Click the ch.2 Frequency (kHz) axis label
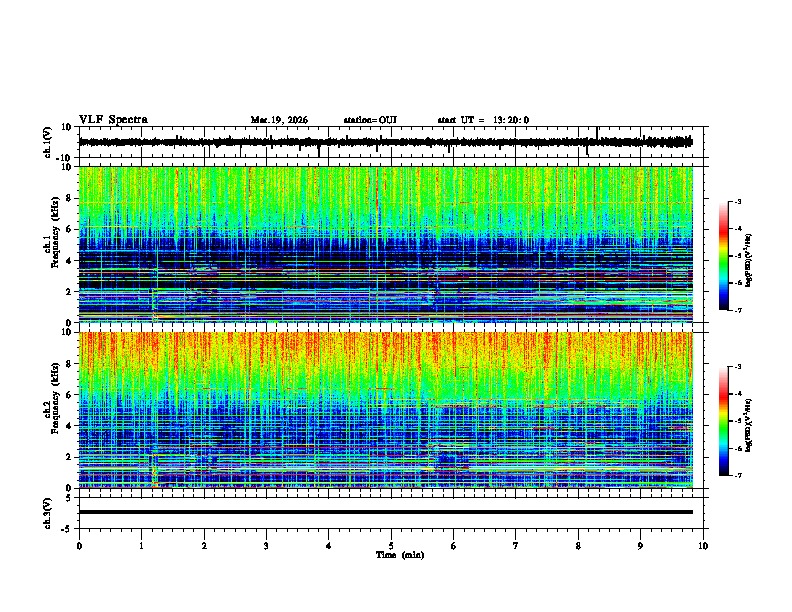 click(x=55, y=398)
